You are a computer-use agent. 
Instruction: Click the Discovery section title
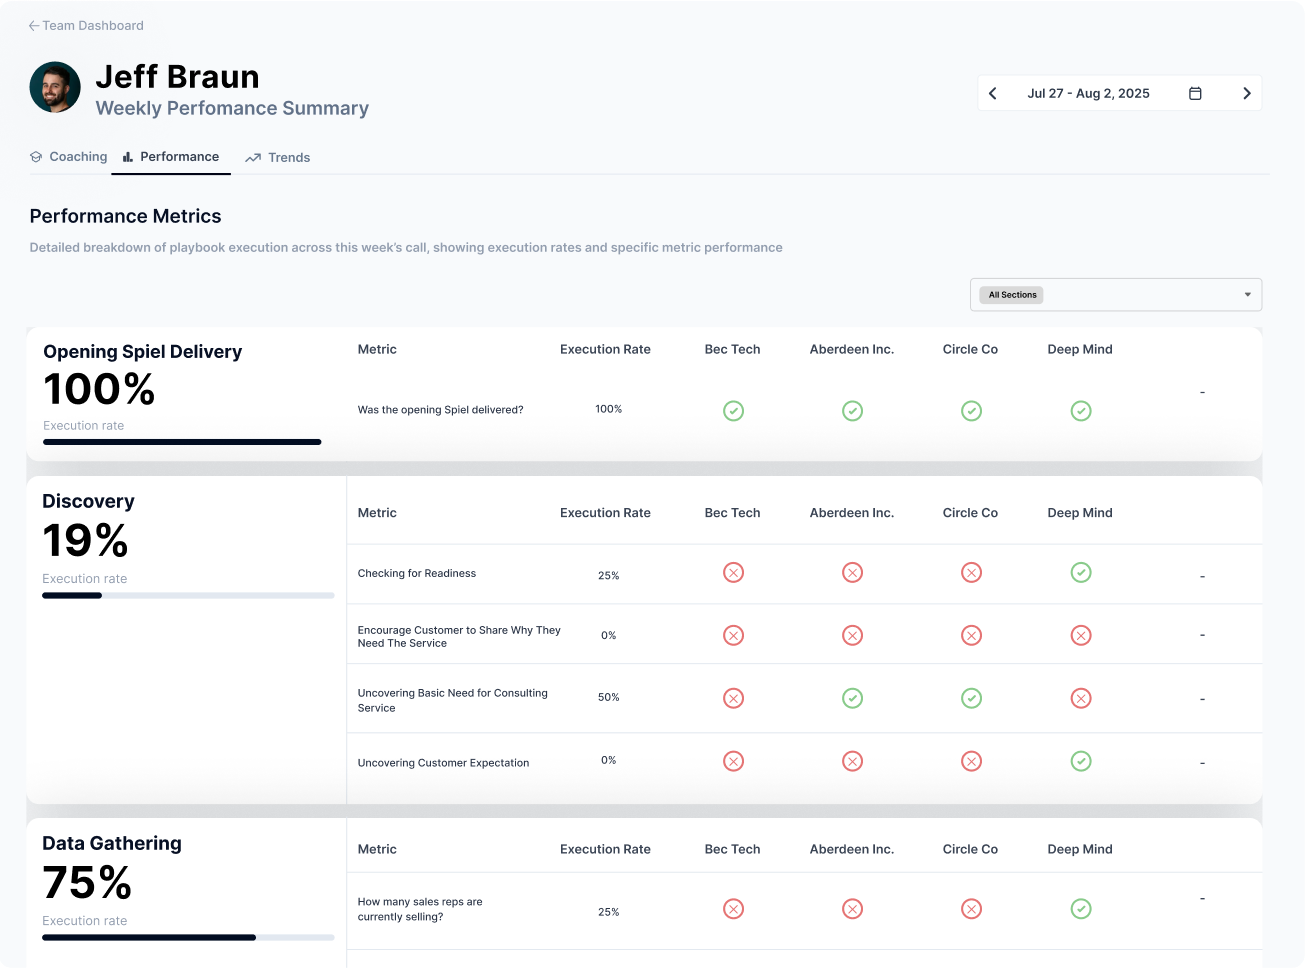[88, 502]
